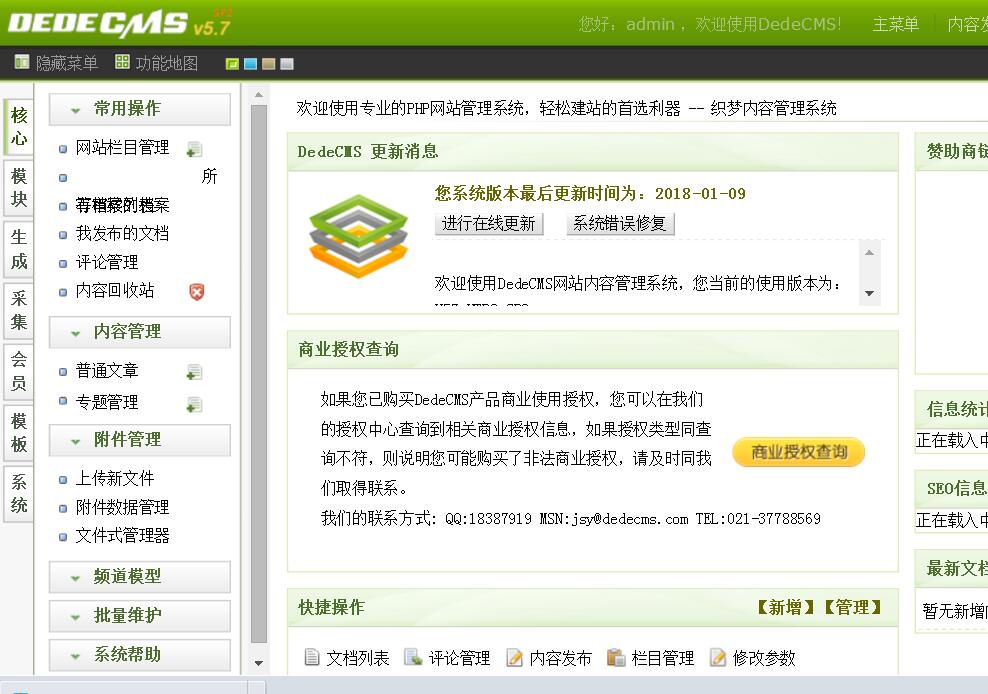The image size is (988, 694).
Task: Collapse the 常用操作 section
Action: tap(140, 109)
